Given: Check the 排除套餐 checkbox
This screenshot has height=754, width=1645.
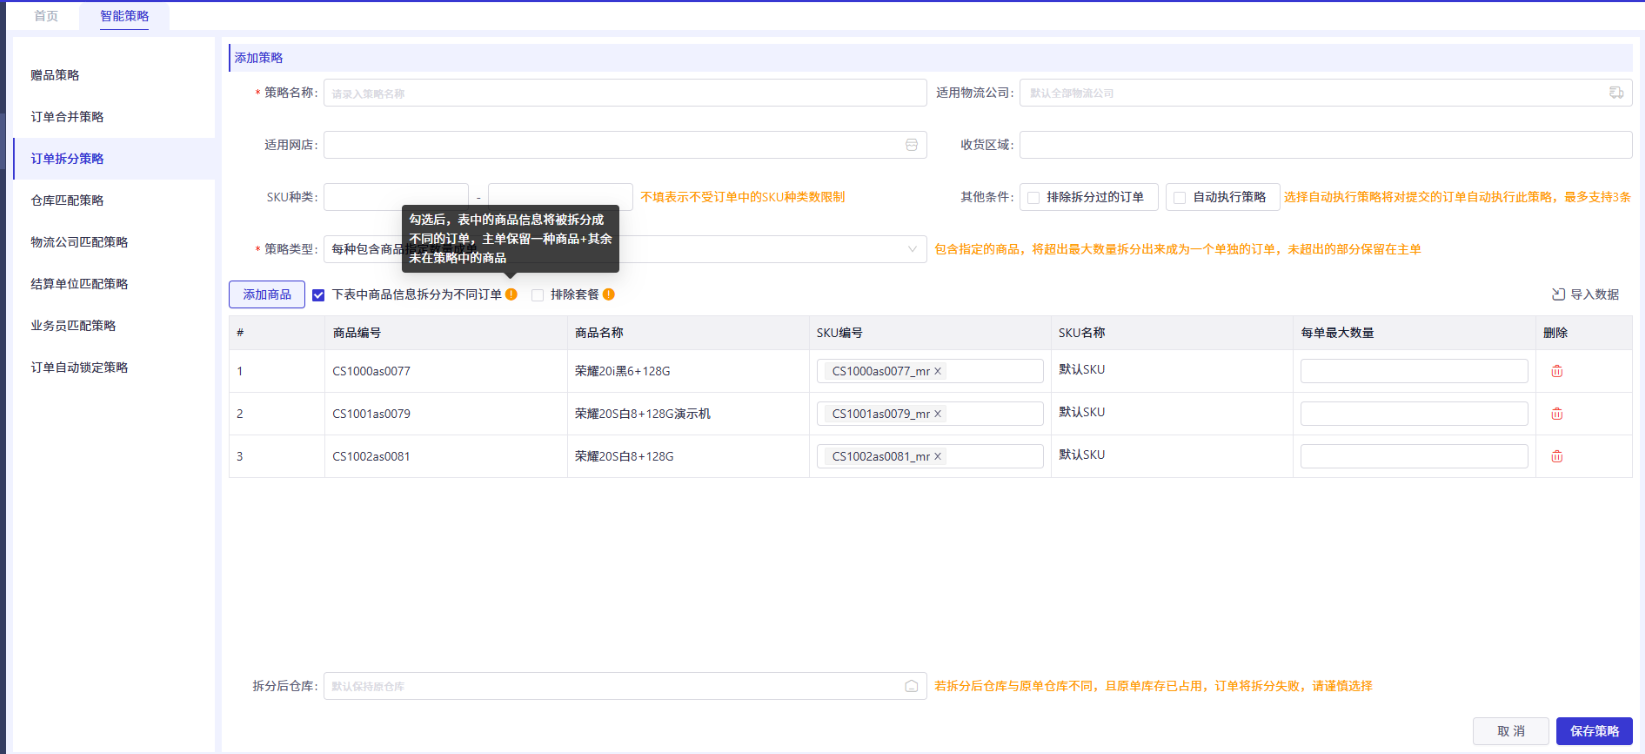Looking at the screenshot, I should click(538, 295).
